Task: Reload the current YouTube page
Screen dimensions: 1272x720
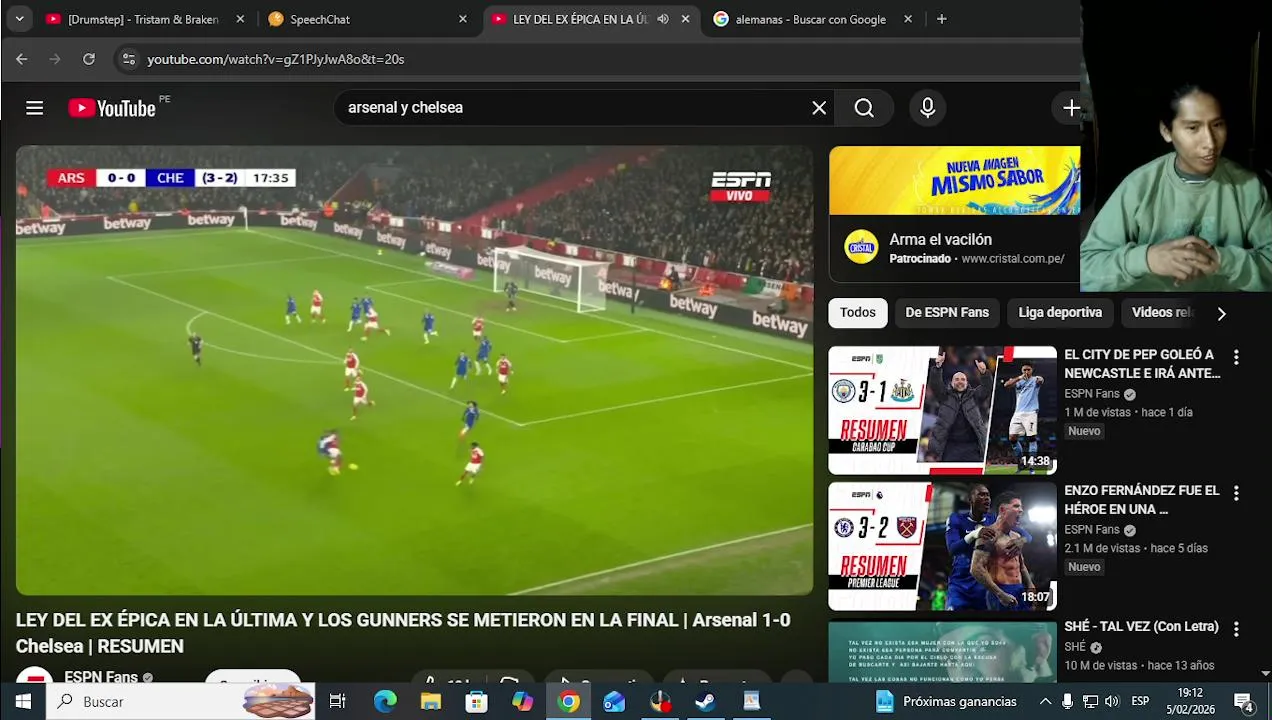Action: (x=89, y=59)
